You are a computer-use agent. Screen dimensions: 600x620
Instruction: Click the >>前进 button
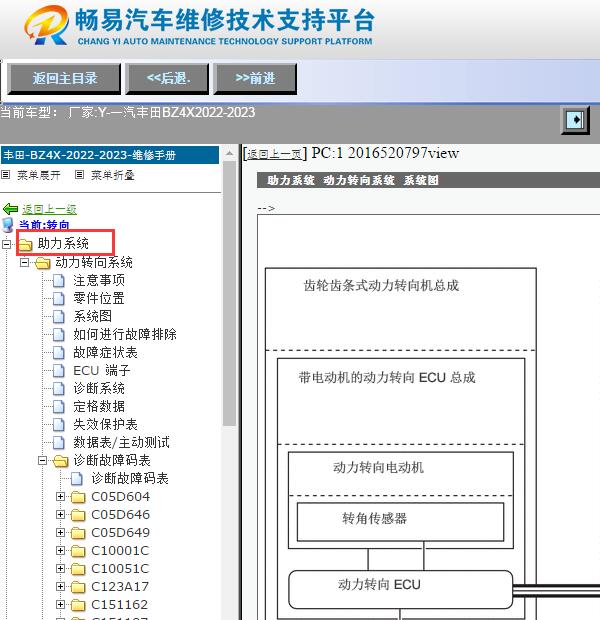point(255,78)
